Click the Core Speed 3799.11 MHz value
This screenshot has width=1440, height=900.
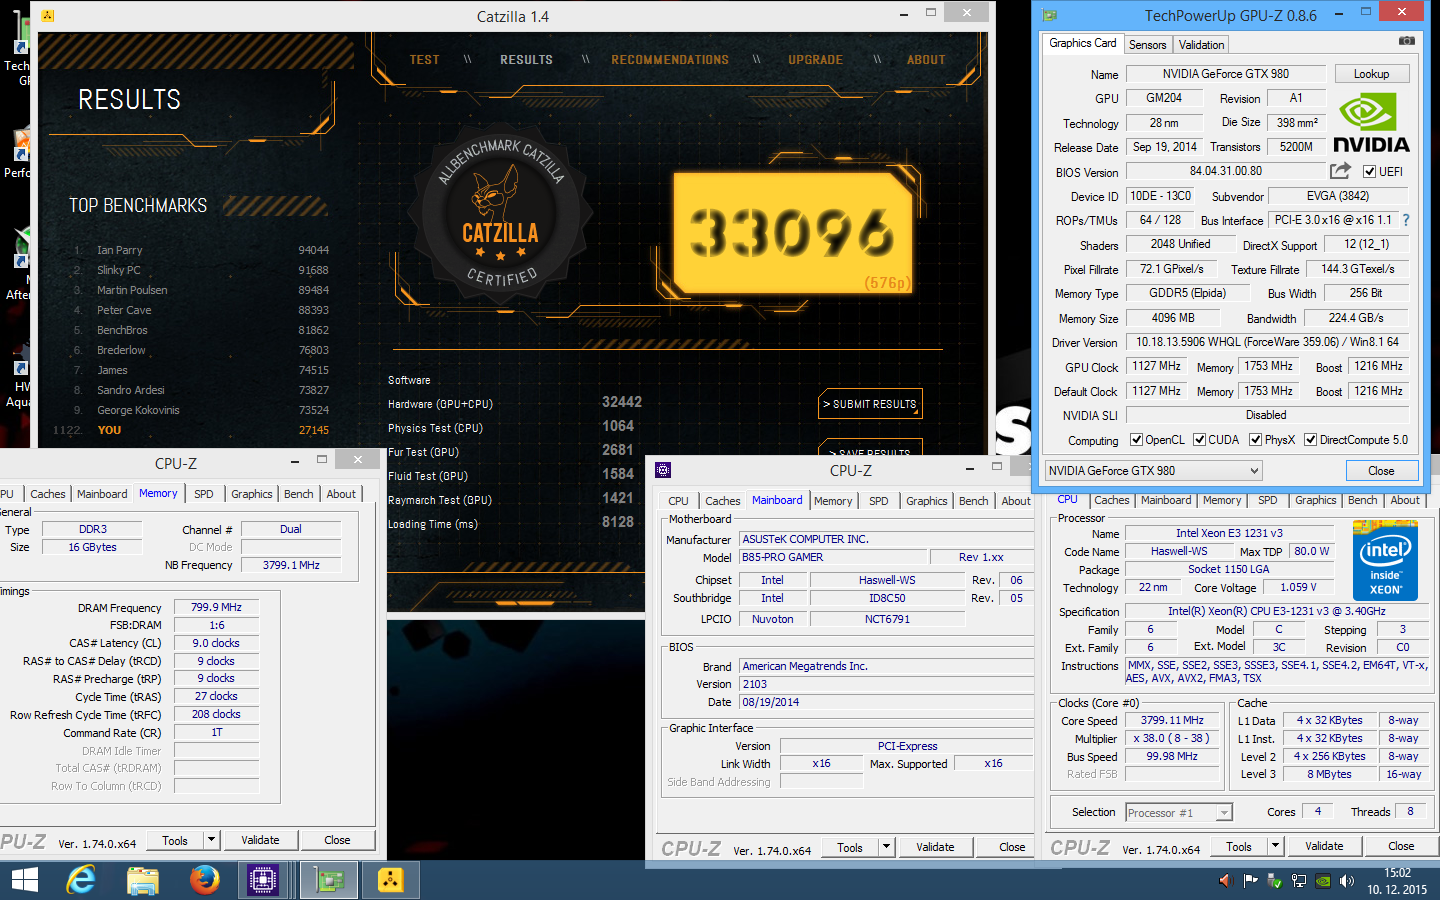[x=1172, y=720]
